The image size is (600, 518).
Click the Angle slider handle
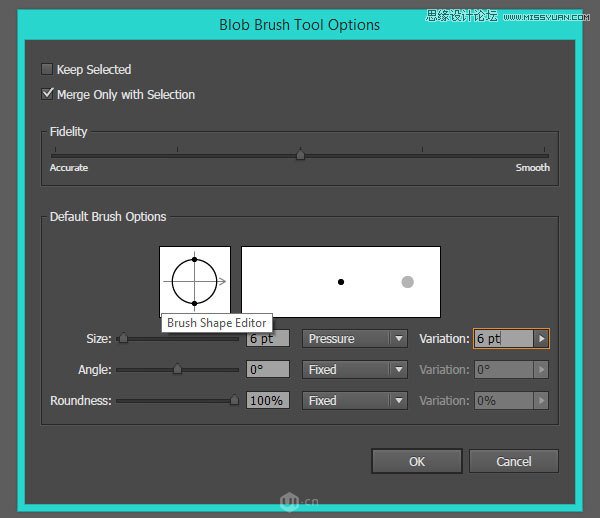(177, 369)
